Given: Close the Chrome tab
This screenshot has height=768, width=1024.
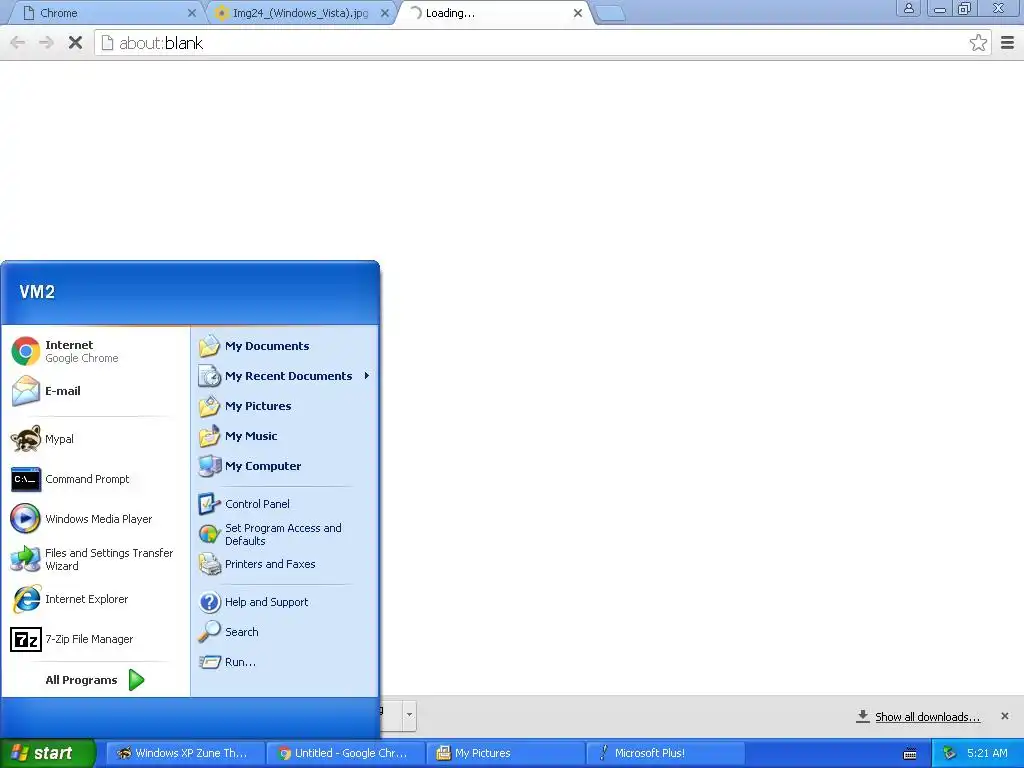Looking at the screenshot, I should 191,13.
